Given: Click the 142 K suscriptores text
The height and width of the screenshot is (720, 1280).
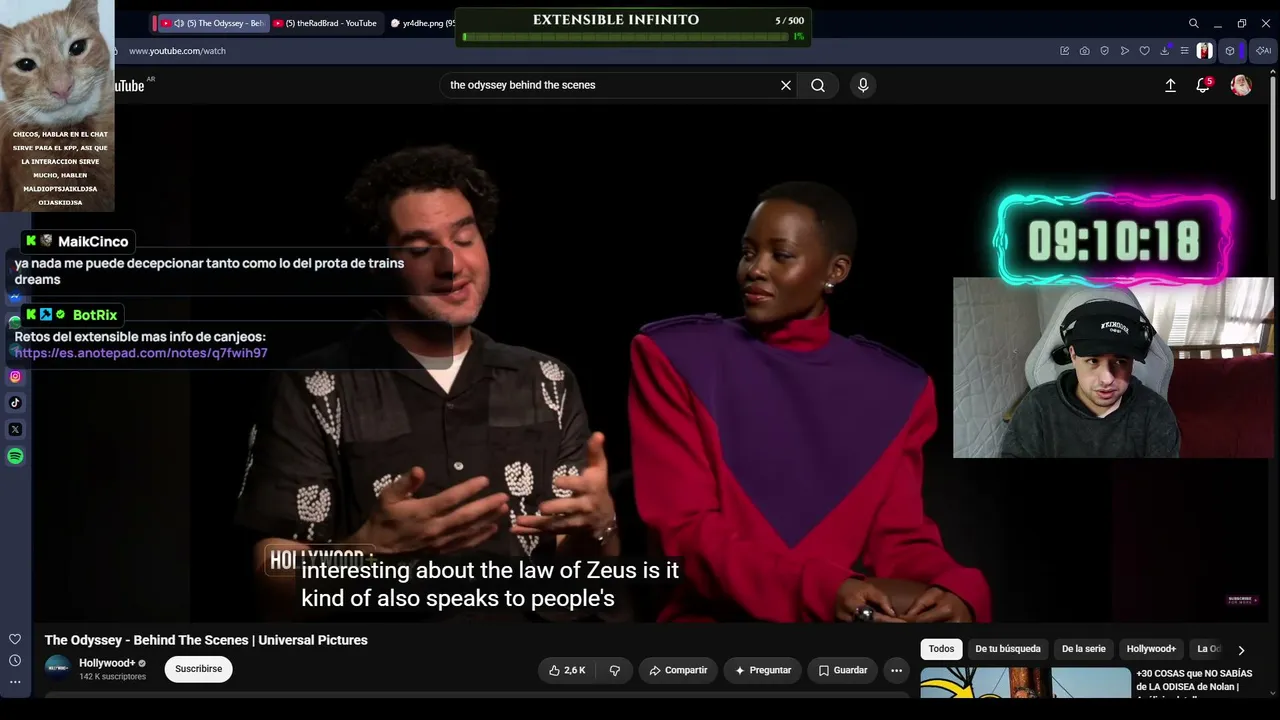Looking at the screenshot, I should pos(112,677).
